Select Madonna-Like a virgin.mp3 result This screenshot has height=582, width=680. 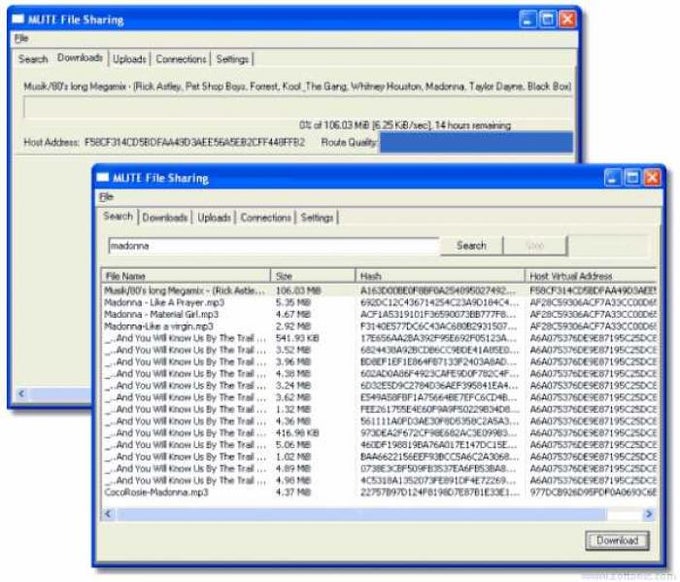(x=379, y=326)
